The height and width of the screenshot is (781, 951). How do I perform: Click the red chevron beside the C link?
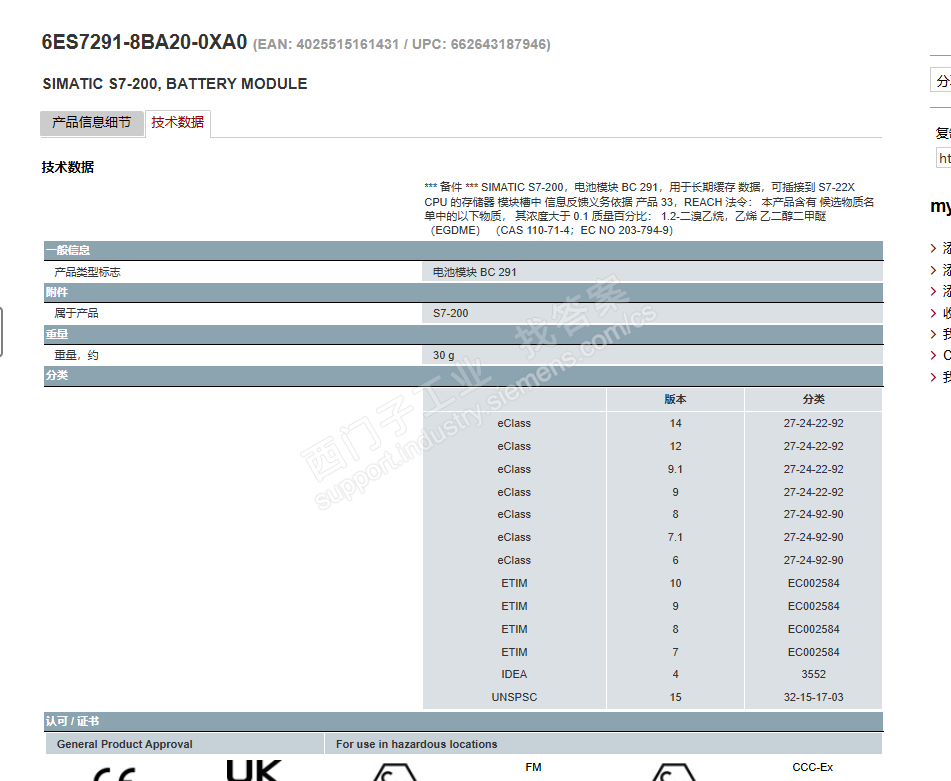click(933, 355)
